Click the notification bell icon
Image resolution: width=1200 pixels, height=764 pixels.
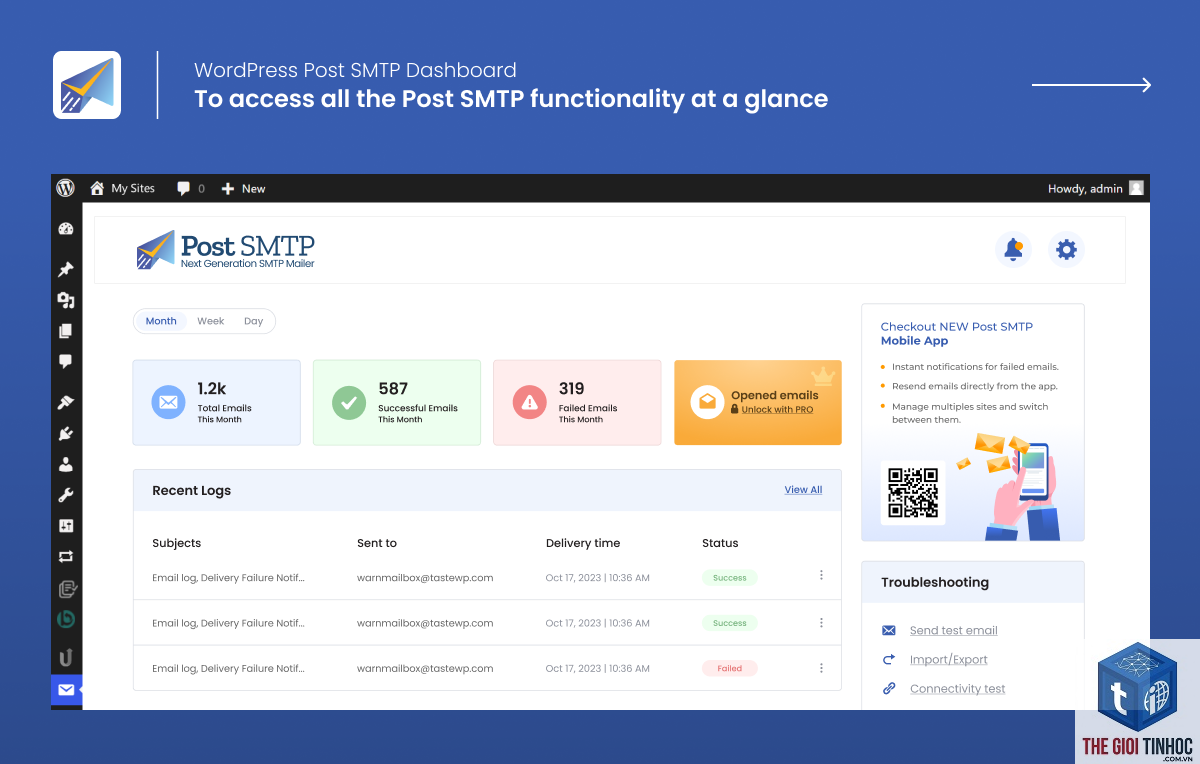tap(1013, 249)
